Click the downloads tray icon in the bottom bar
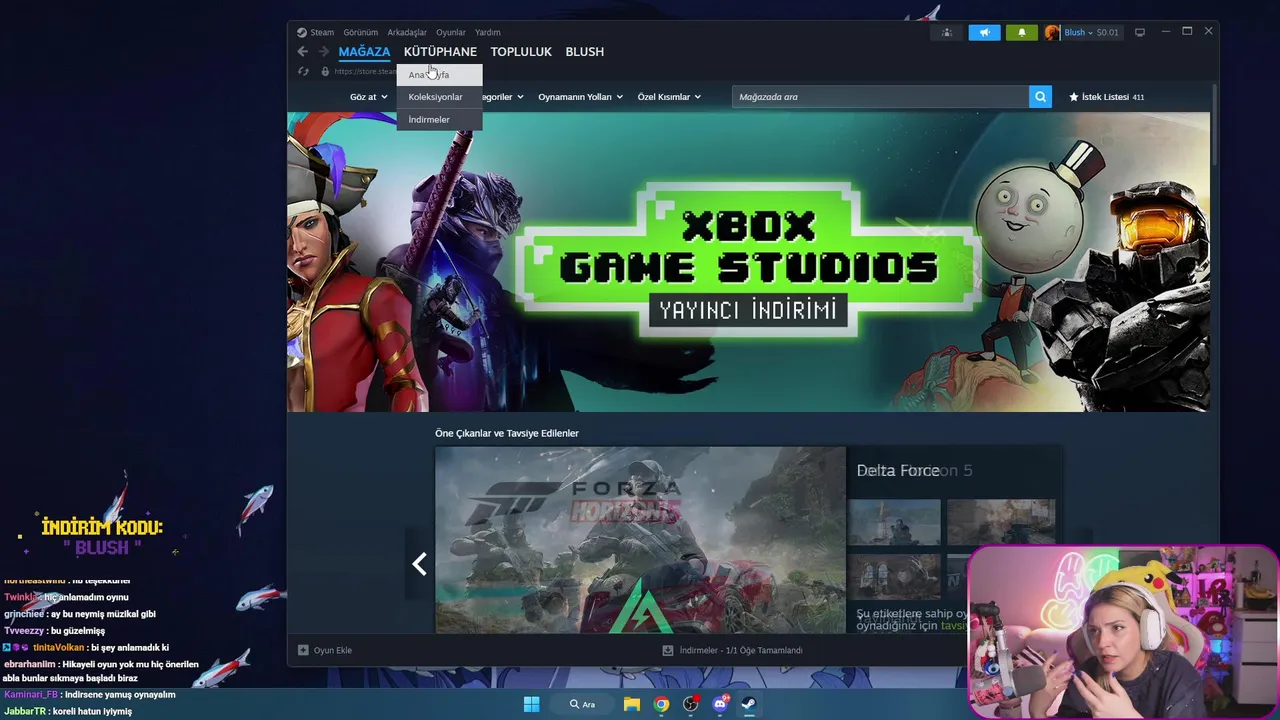The image size is (1280, 720). [668, 650]
